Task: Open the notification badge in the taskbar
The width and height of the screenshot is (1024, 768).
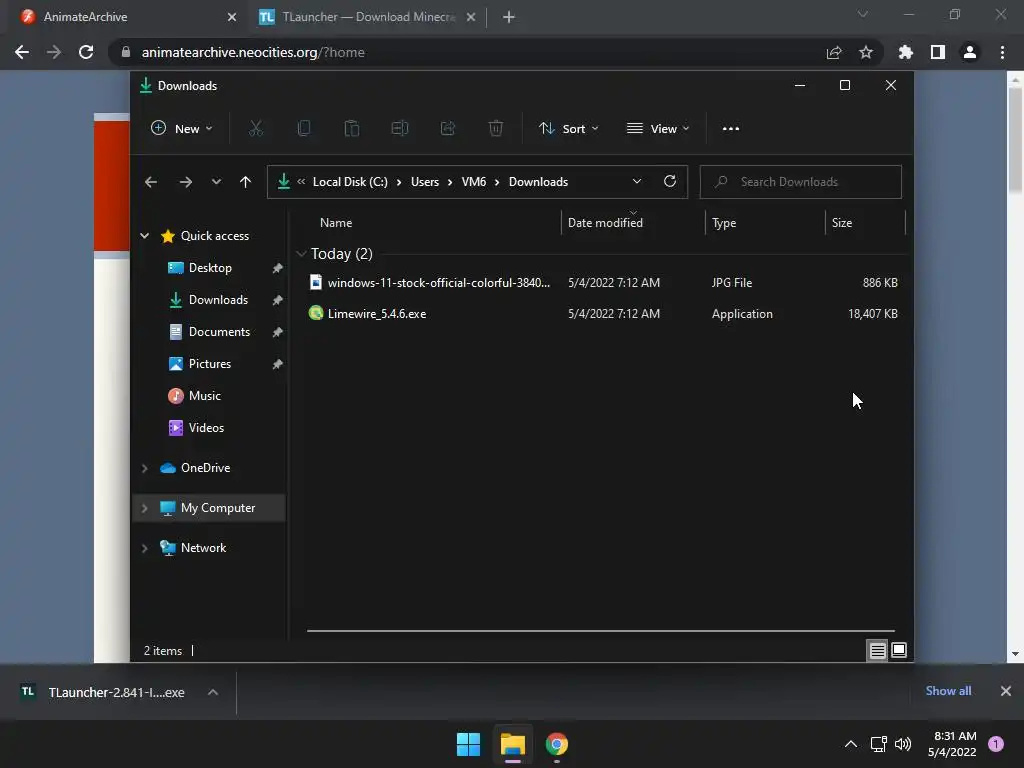Action: 996,743
